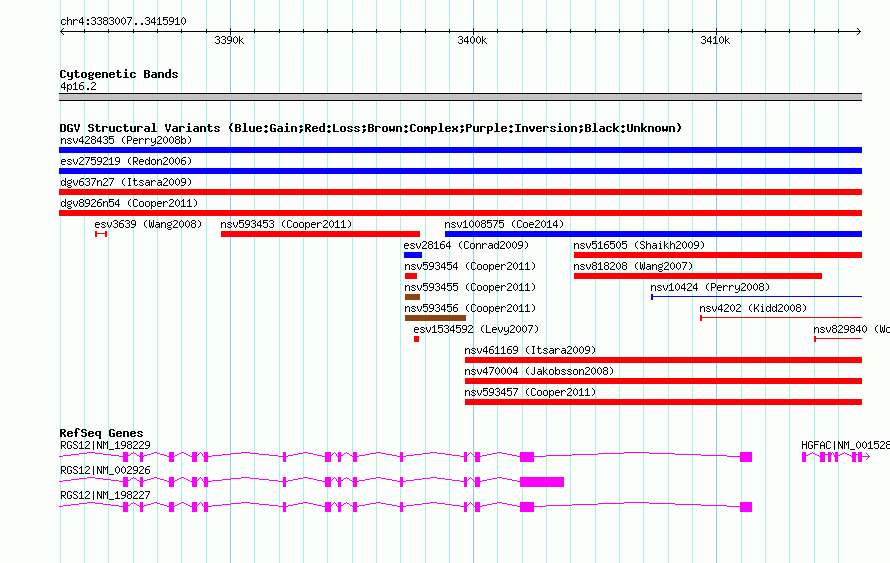Click the RGS12|NM_198227 gene model
This screenshot has height=563, width=890.
(x=406, y=507)
